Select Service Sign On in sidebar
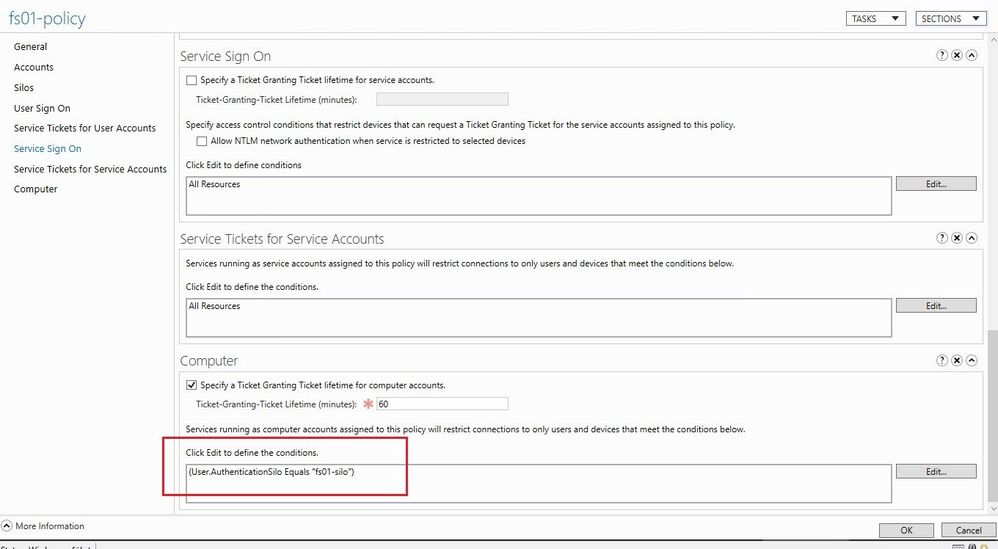Viewport: 998px width, 549px height. [x=48, y=148]
